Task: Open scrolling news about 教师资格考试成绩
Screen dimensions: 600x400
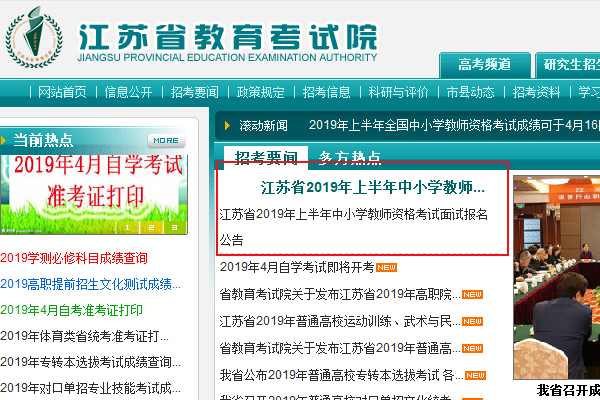Action: click(x=454, y=125)
